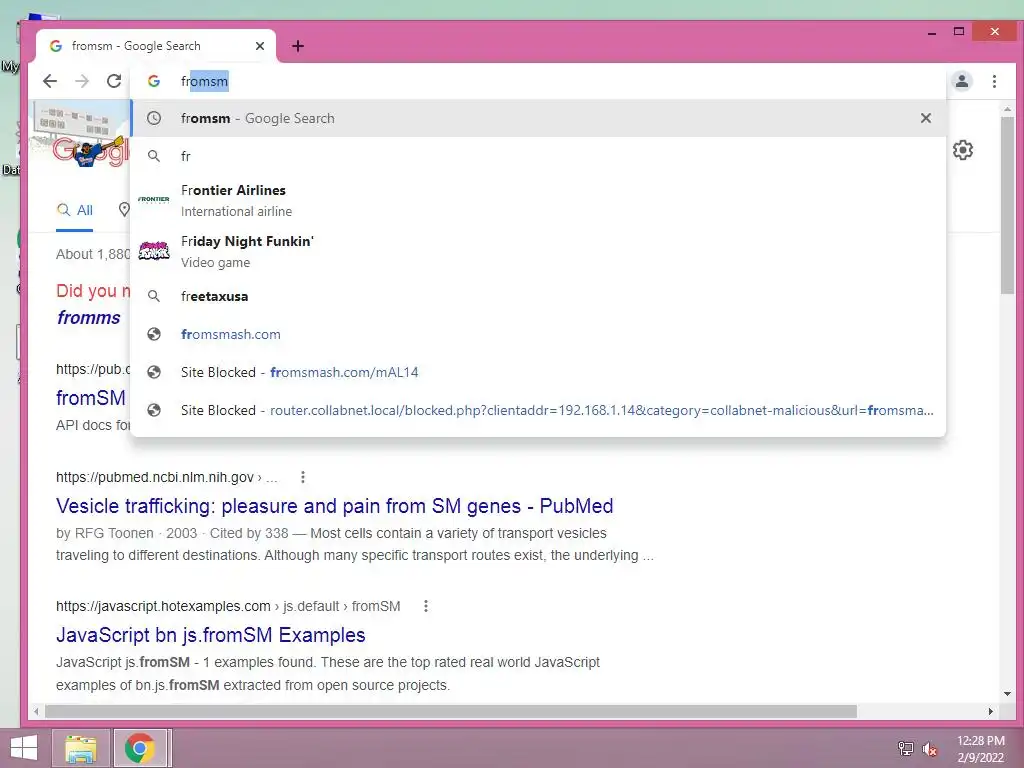Screen dimensions: 1024x768
Task: Click the Google doodle logo
Action: [x=79, y=136]
